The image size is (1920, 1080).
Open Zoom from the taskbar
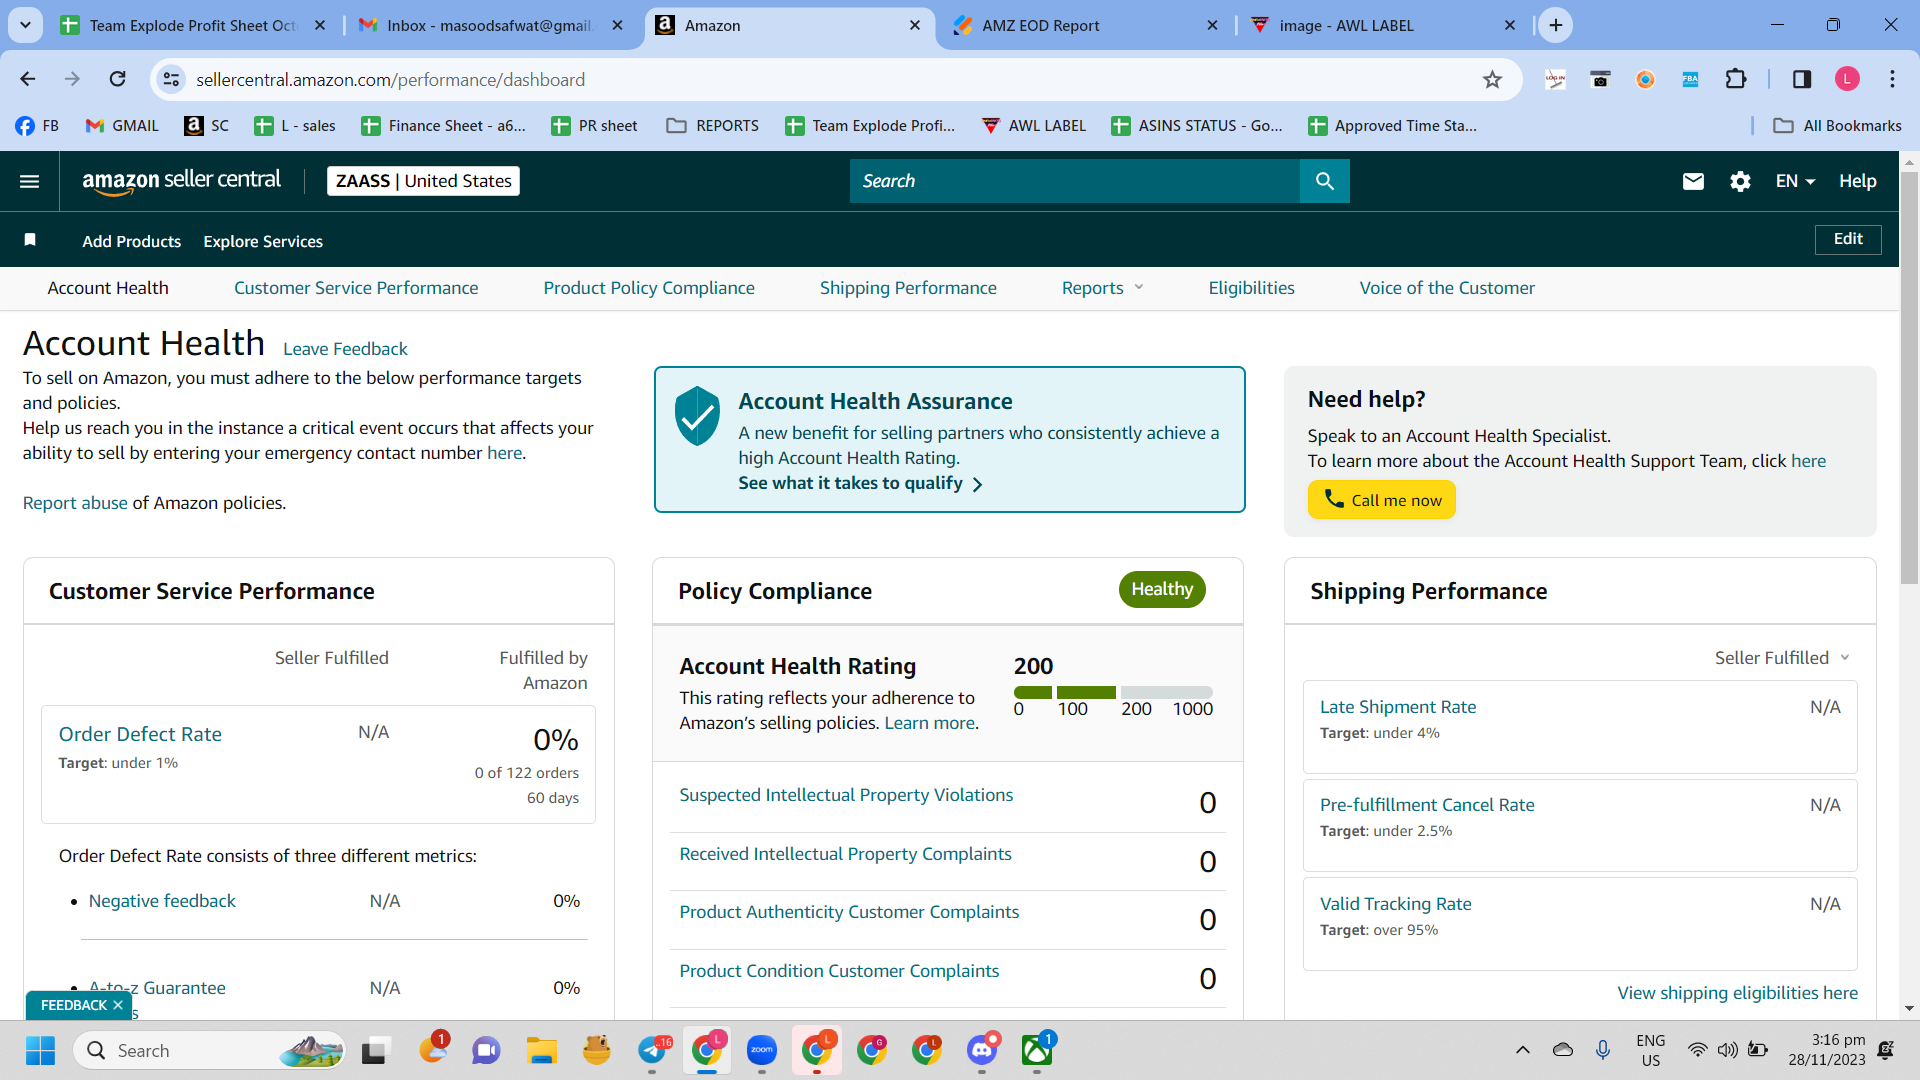pos(762,1050)
